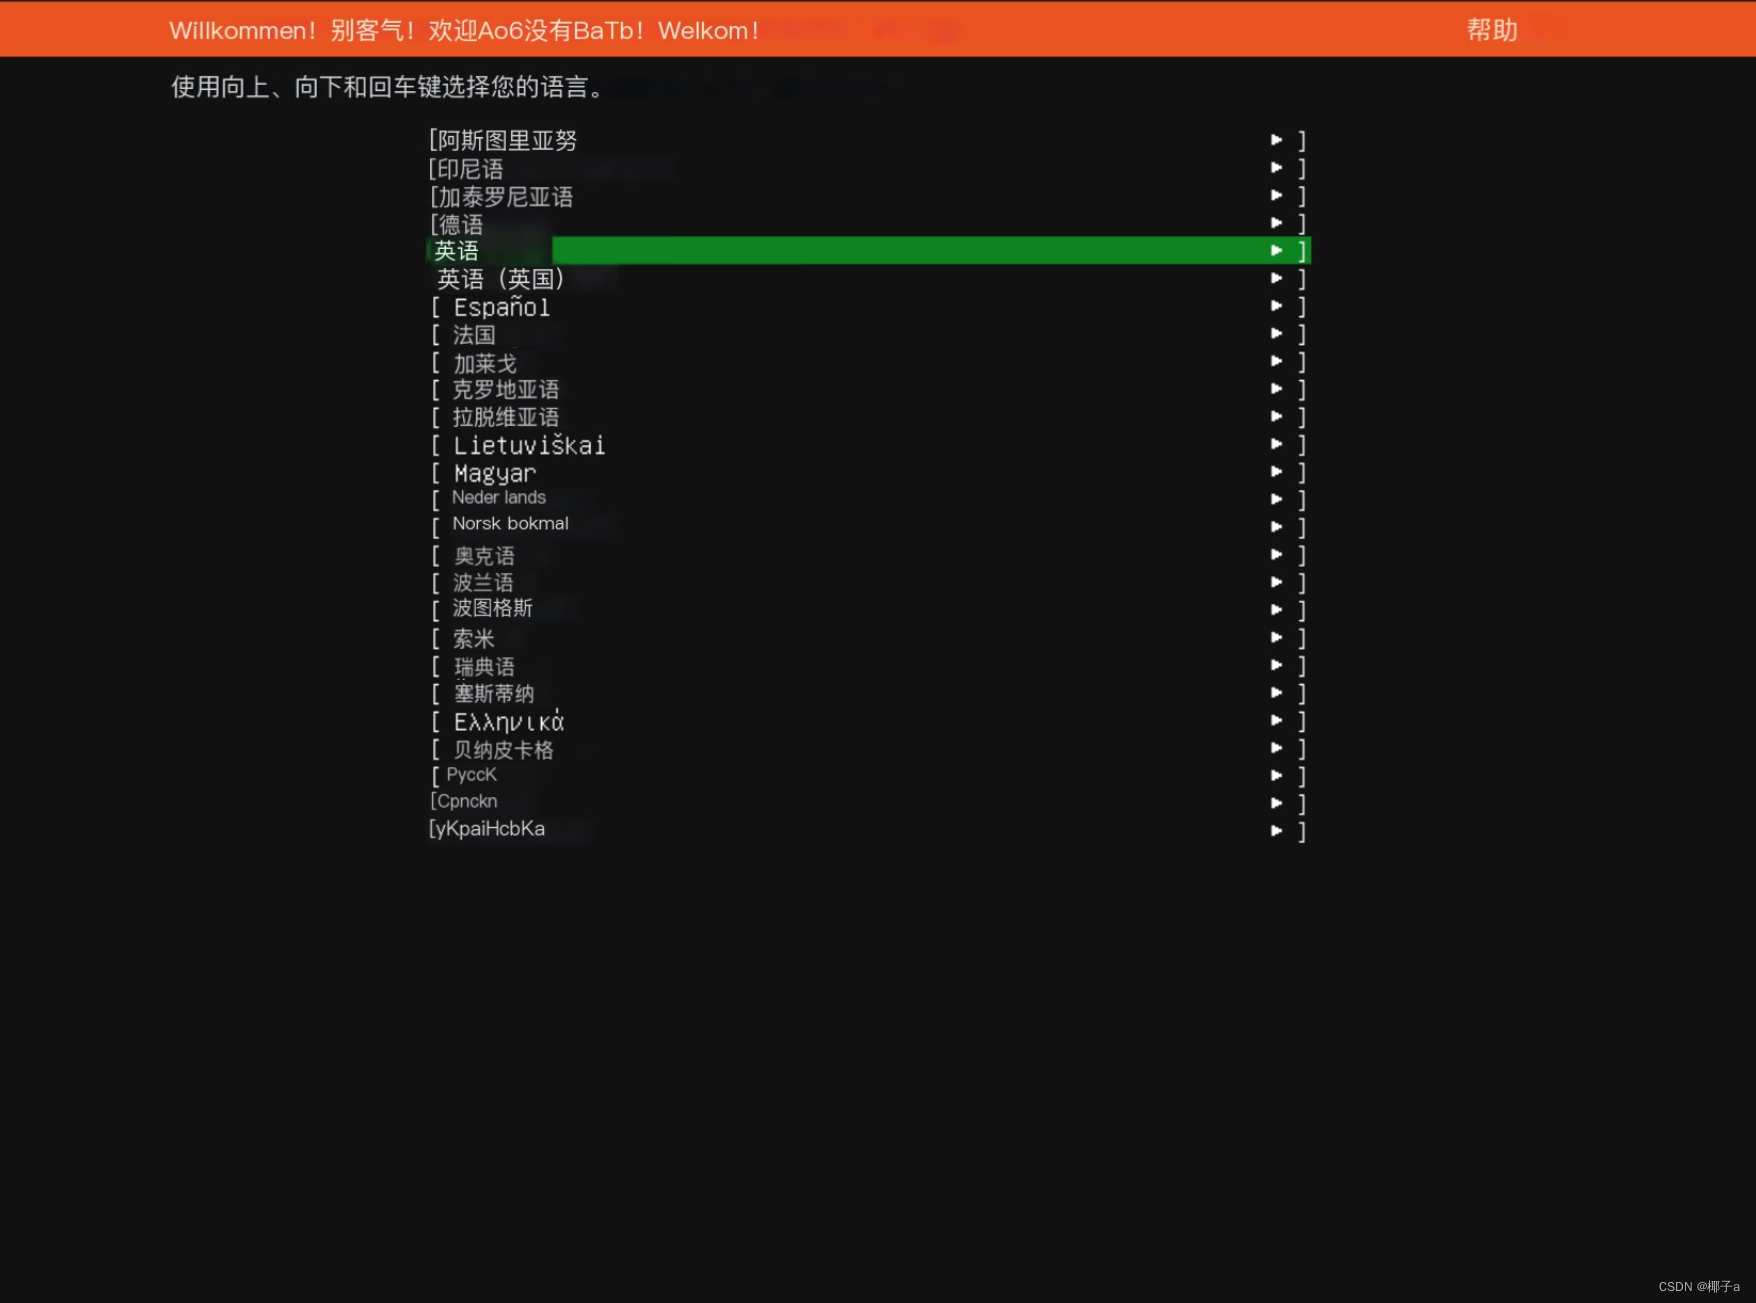This screenshot has width=1756, height=1303.
Task: Select the PyccK language row
Action: (x=867, y=776)
